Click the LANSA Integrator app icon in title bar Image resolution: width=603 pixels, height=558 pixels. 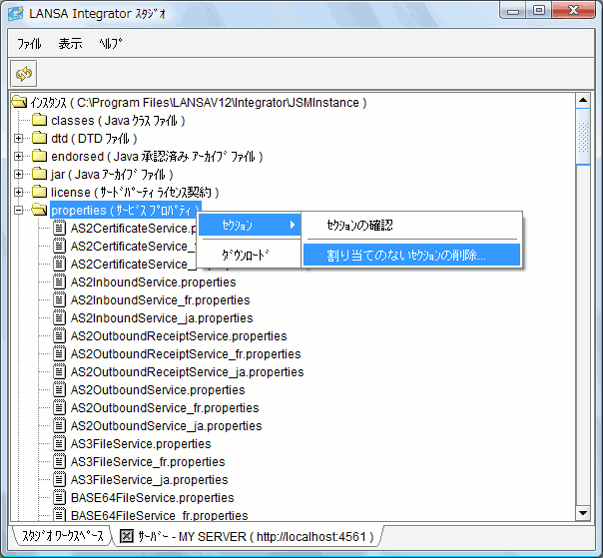click(16, 14)
